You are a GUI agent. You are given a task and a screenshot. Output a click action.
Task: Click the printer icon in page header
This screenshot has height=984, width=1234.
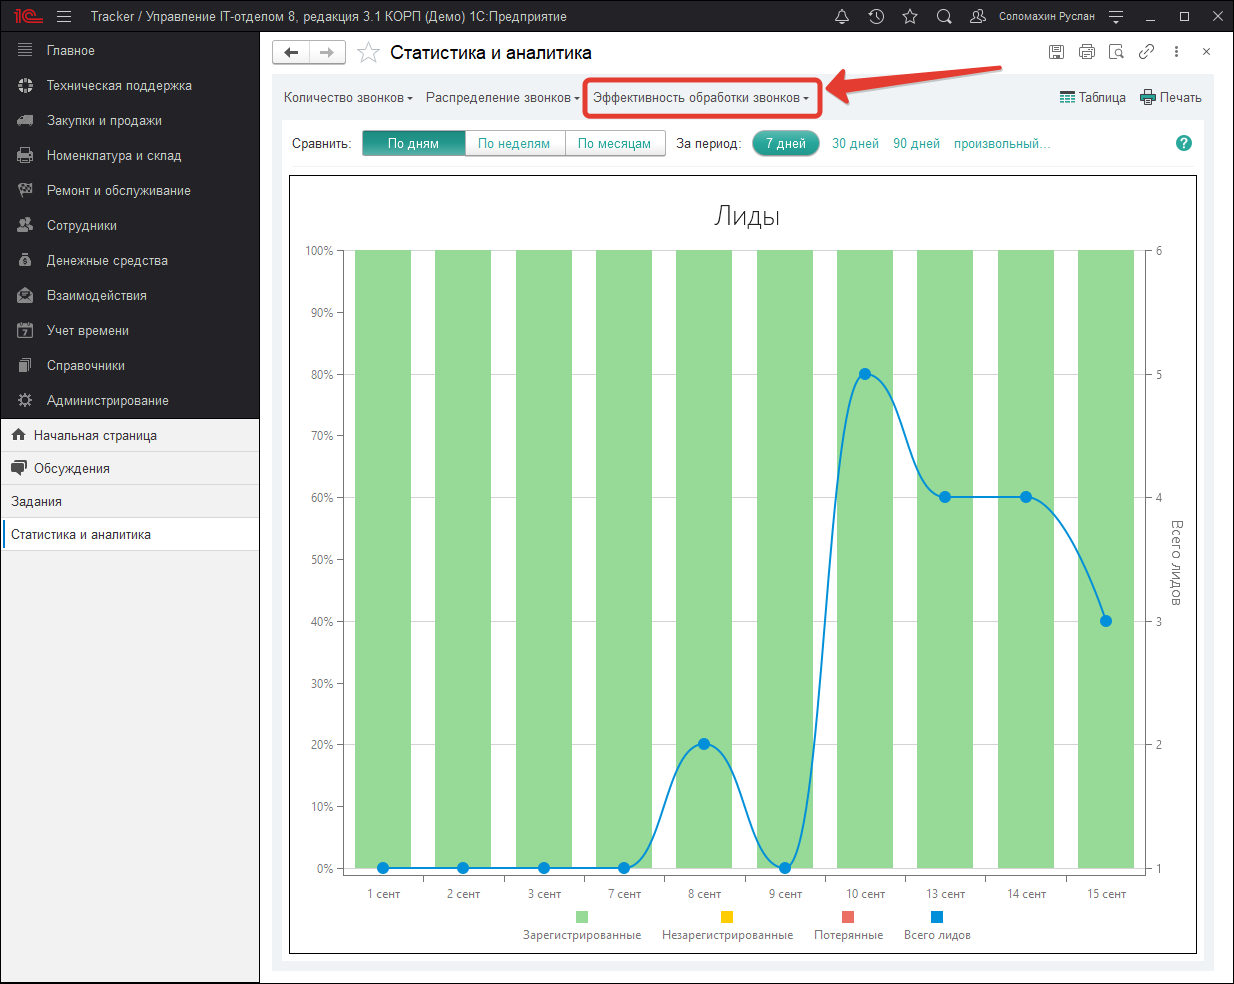1087,52
